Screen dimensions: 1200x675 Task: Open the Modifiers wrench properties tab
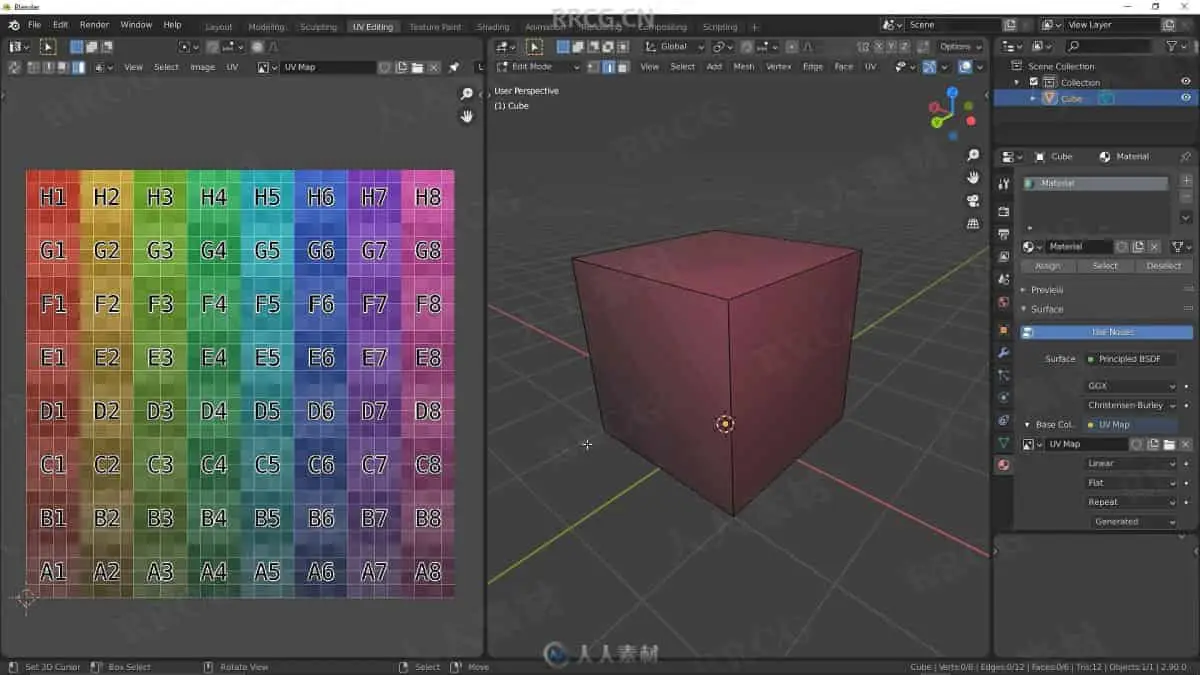coord(1004,352)
